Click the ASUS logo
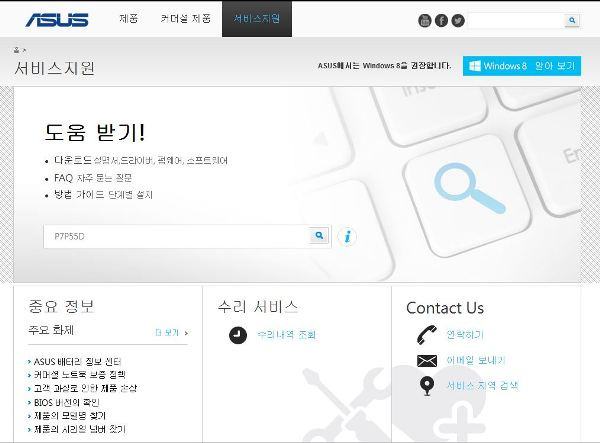This screenshot has width=600, height=443. click(x=57, y=19)
